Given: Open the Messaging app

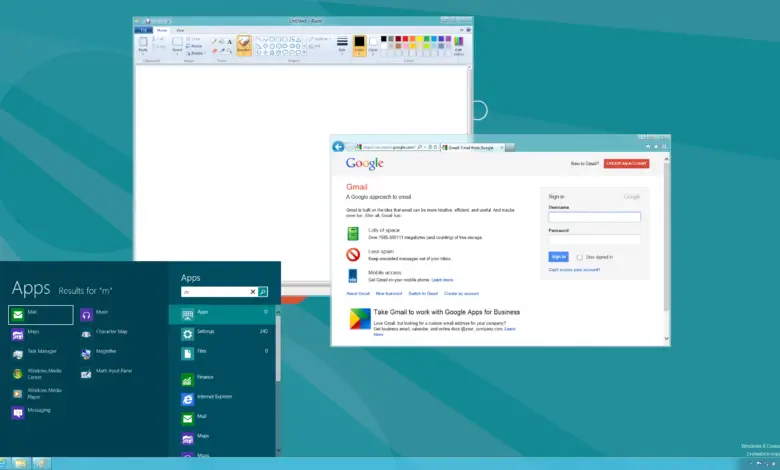Looking at the screenshot, I should tap(31, 413).
